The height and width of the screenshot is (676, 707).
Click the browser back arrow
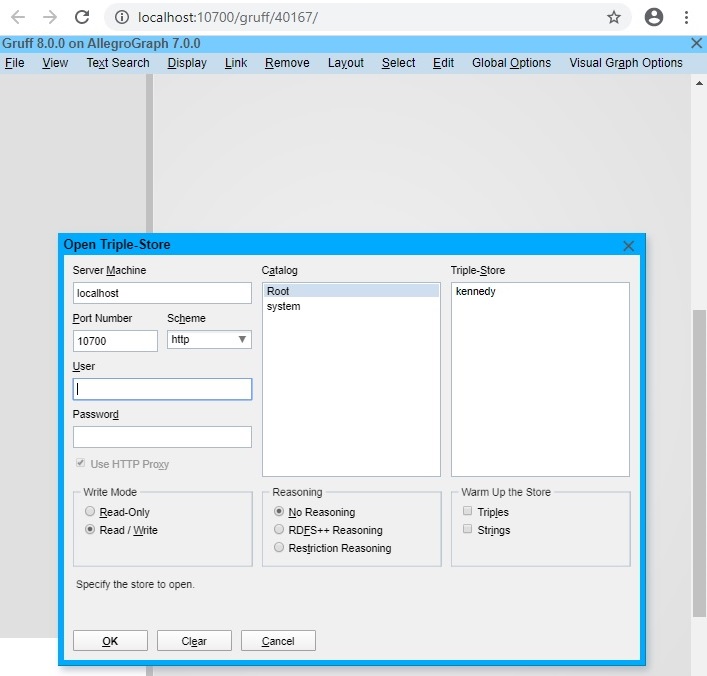[18, 17]
